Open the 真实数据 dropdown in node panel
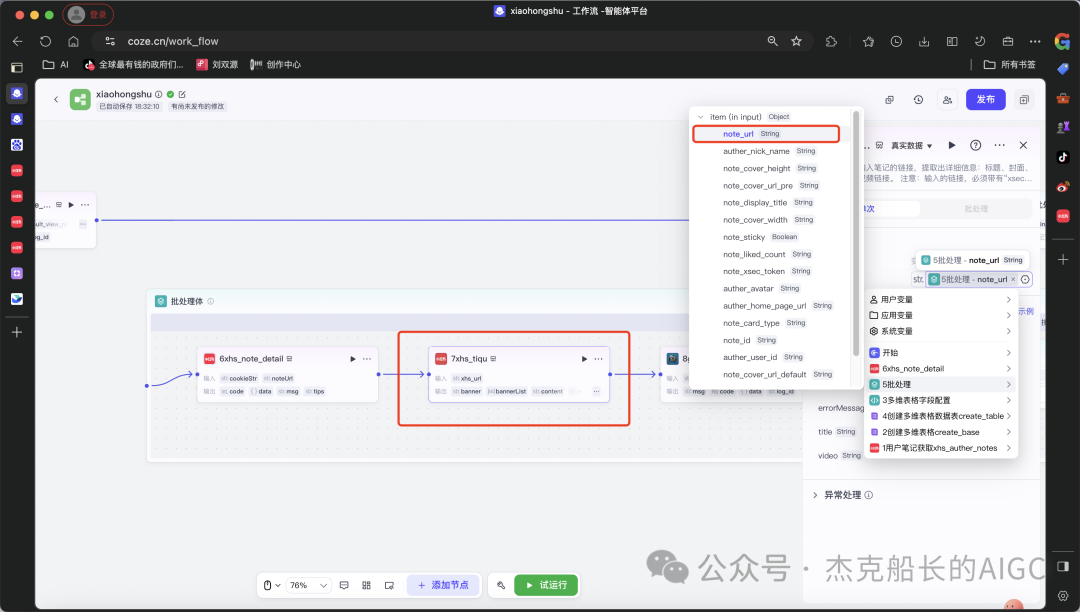This screenshot has width=1080, height=612. tap(911, 145)
